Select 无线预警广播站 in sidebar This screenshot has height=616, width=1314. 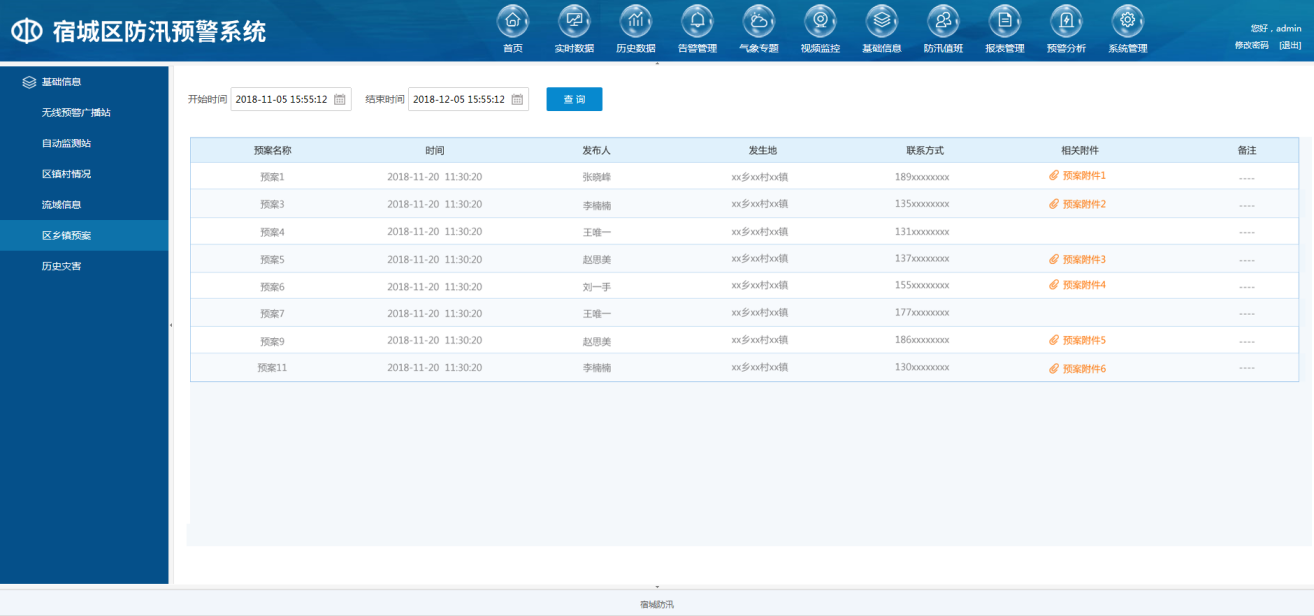click(x=76, y=113)
